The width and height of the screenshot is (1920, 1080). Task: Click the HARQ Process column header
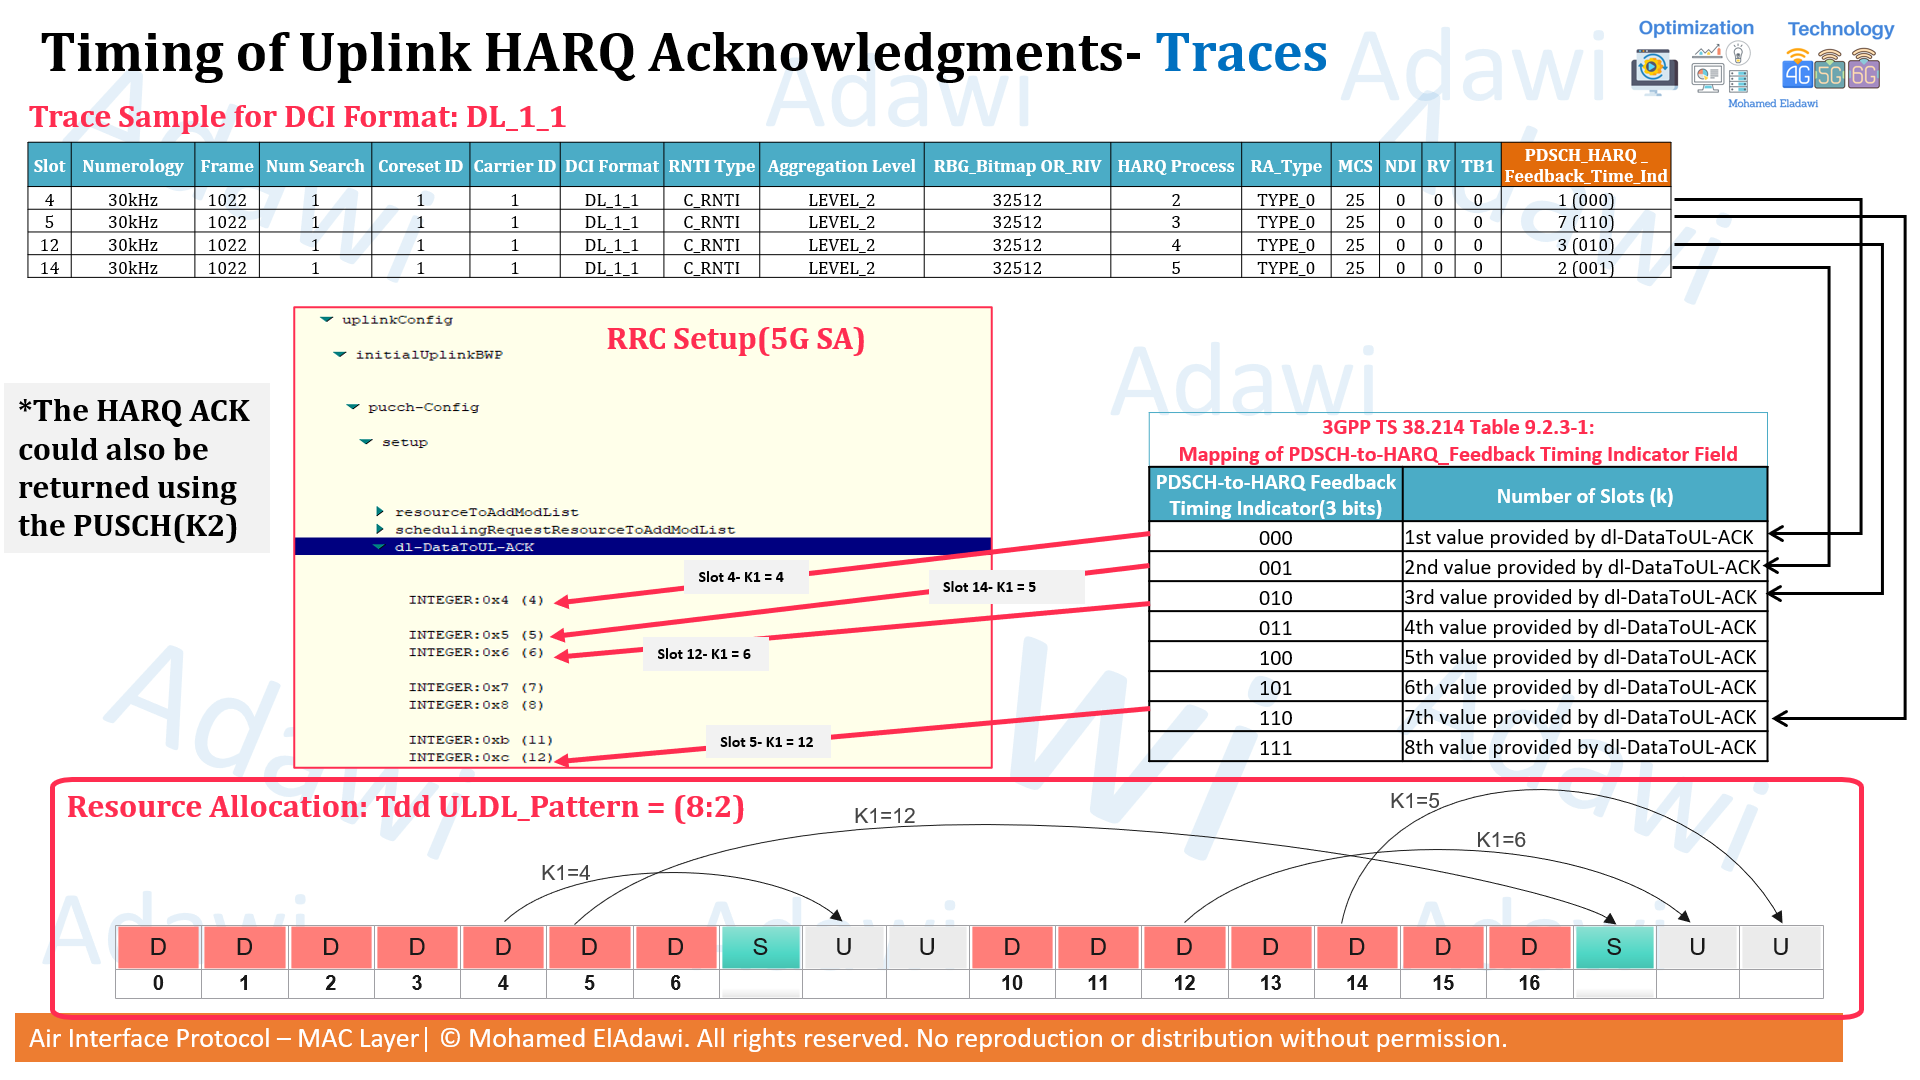click(1175, 166)
